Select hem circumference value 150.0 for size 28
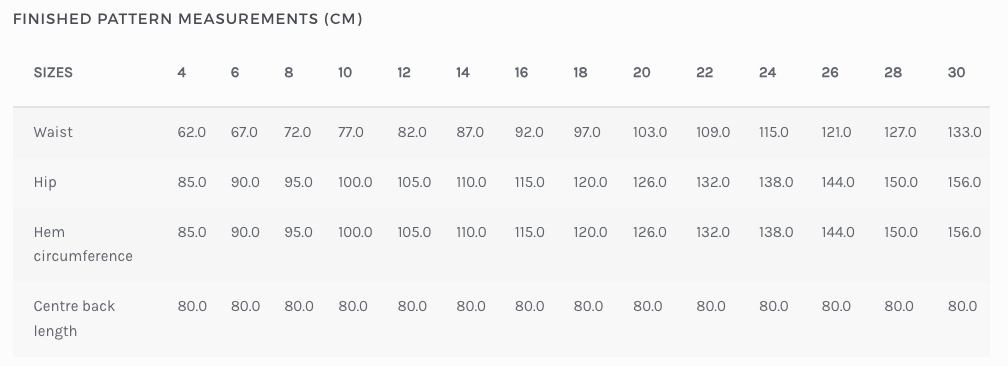Screen dimensions: 1008x366 [901, 232]
